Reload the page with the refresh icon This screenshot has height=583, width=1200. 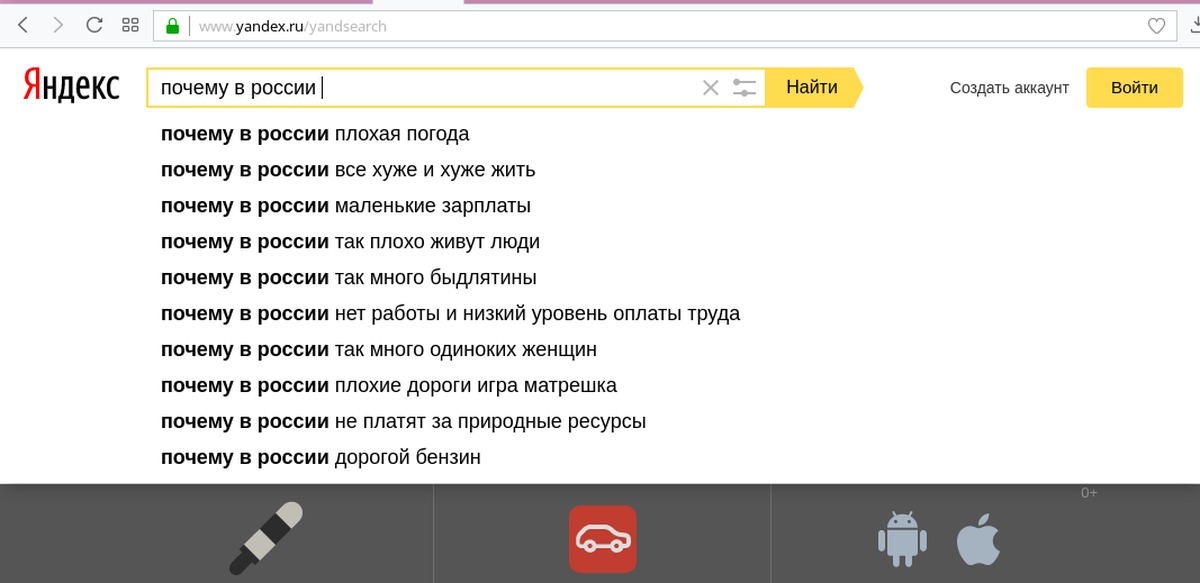coord(94,26)
